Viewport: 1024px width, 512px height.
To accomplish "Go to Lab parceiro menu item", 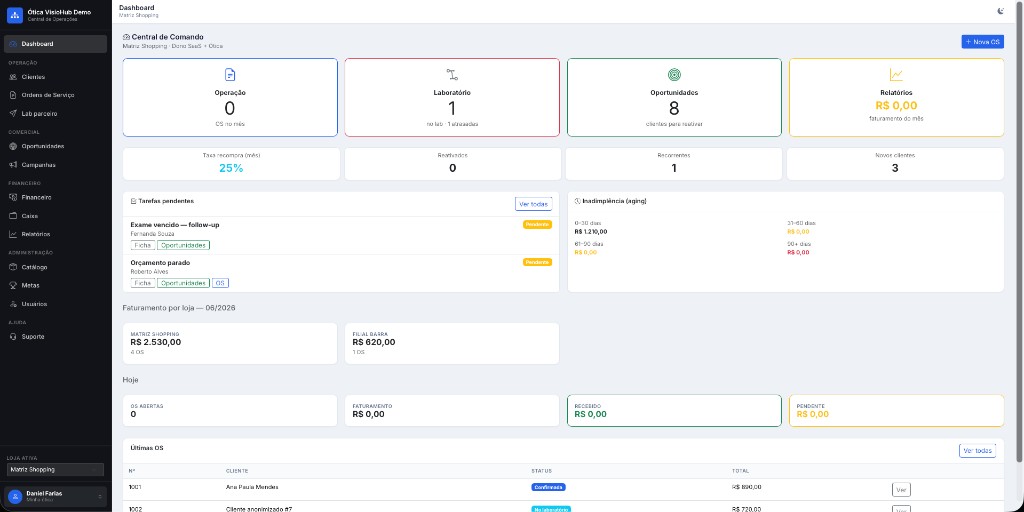I will pos(56,114).
